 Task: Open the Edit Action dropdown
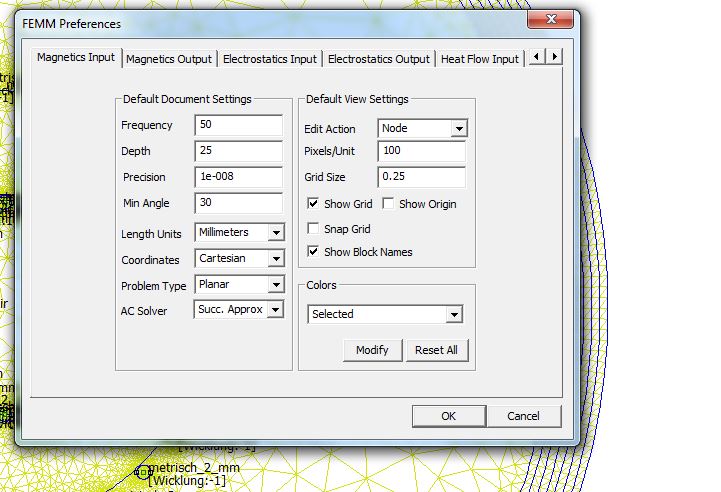pyautogui.click(x=422, y=128)
